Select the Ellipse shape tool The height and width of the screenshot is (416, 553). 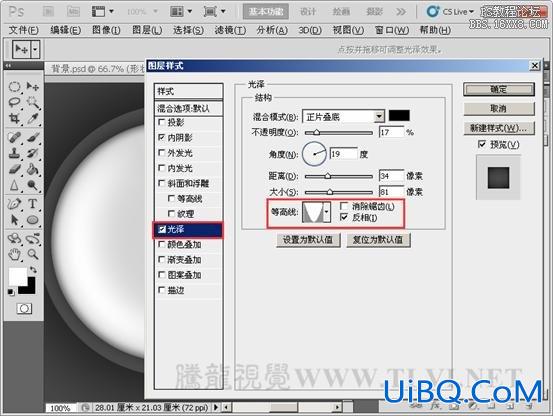tap(33, 220)
